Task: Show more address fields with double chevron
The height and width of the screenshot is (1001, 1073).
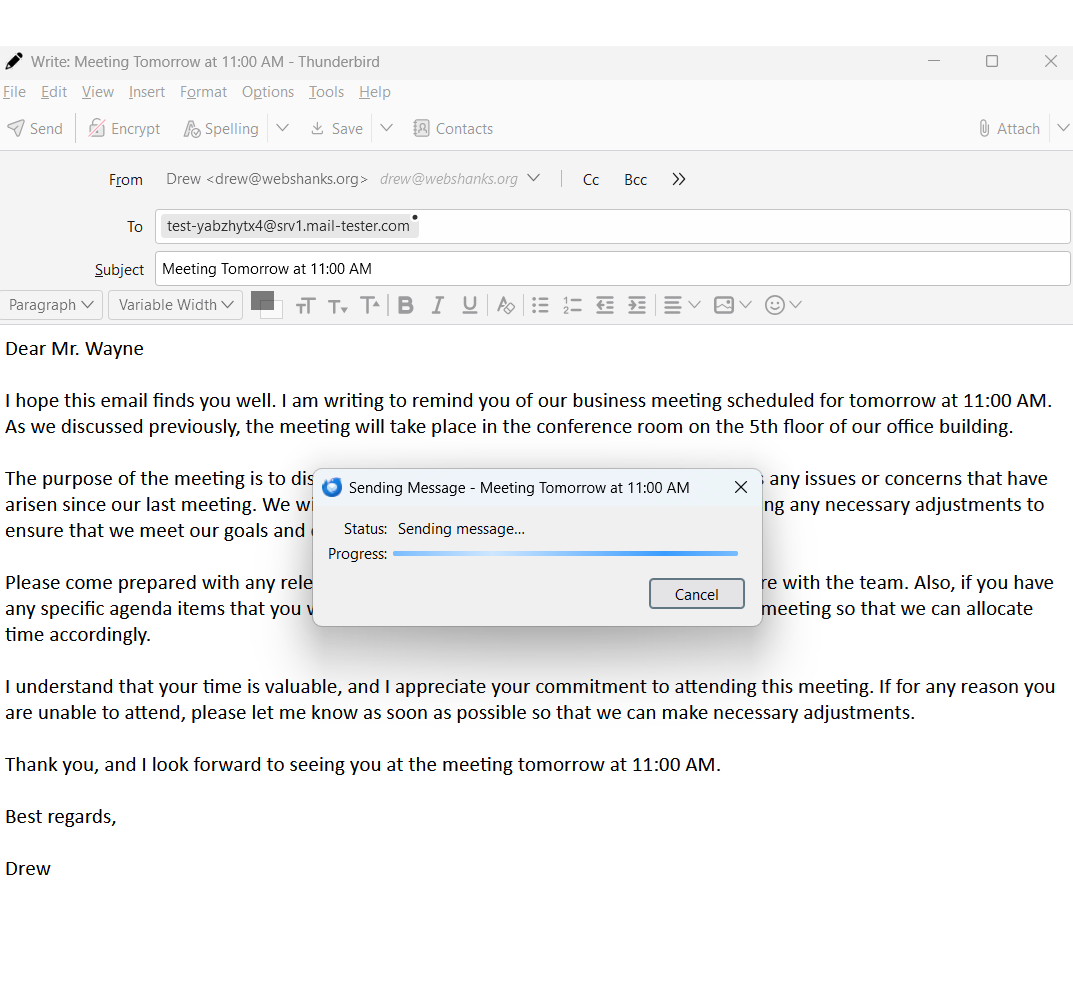Action: [x=678, y=179]
